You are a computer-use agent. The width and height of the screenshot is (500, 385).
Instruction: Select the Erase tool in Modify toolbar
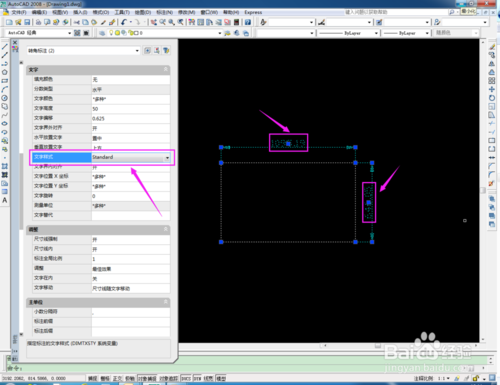492,46
